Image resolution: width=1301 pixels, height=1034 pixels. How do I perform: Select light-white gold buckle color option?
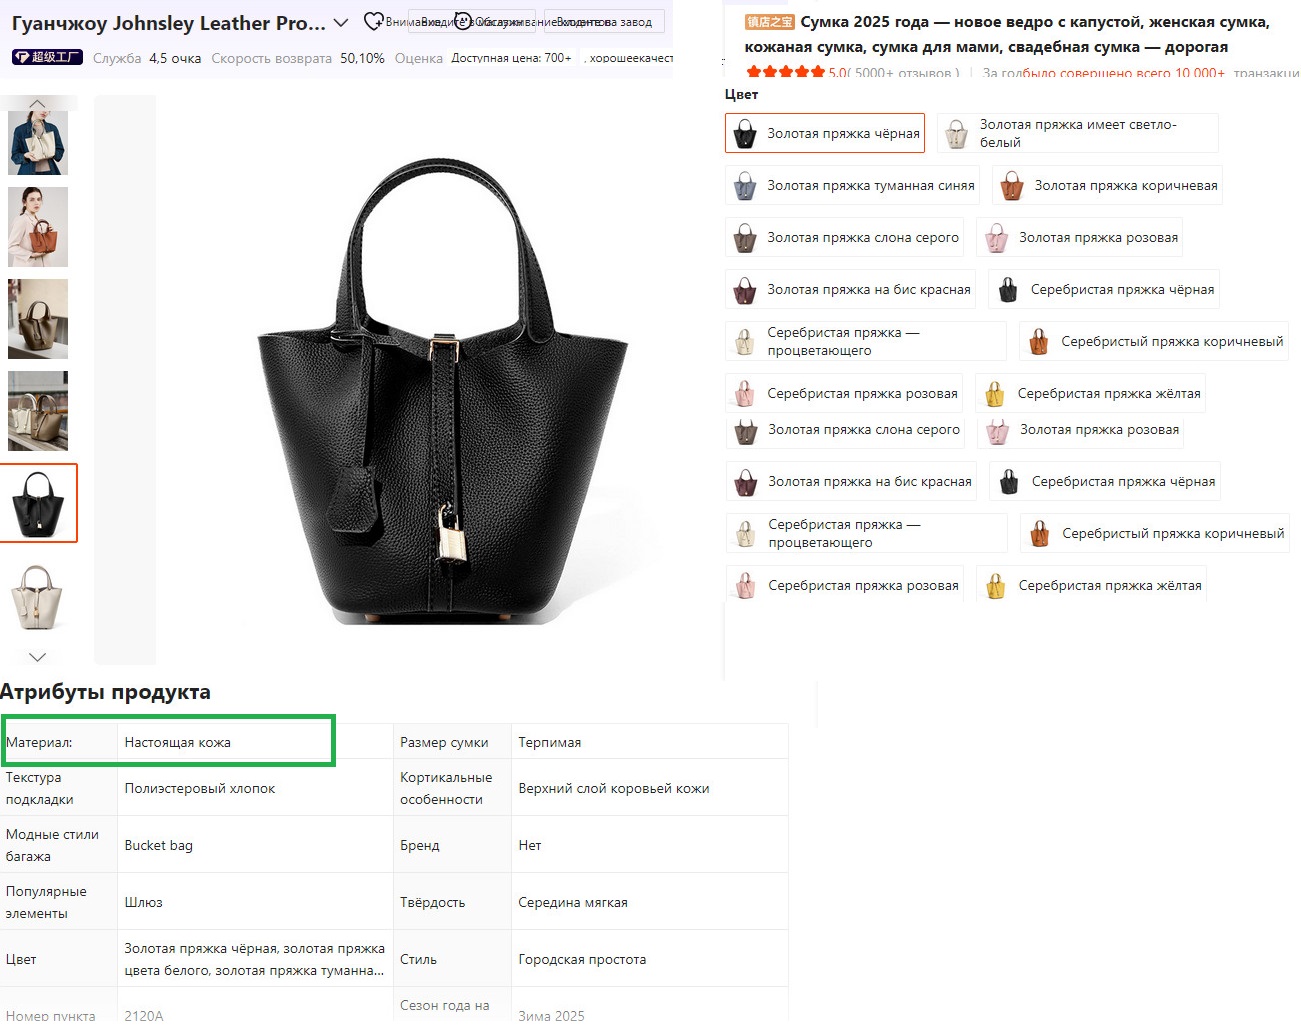tap(1077, 133)
